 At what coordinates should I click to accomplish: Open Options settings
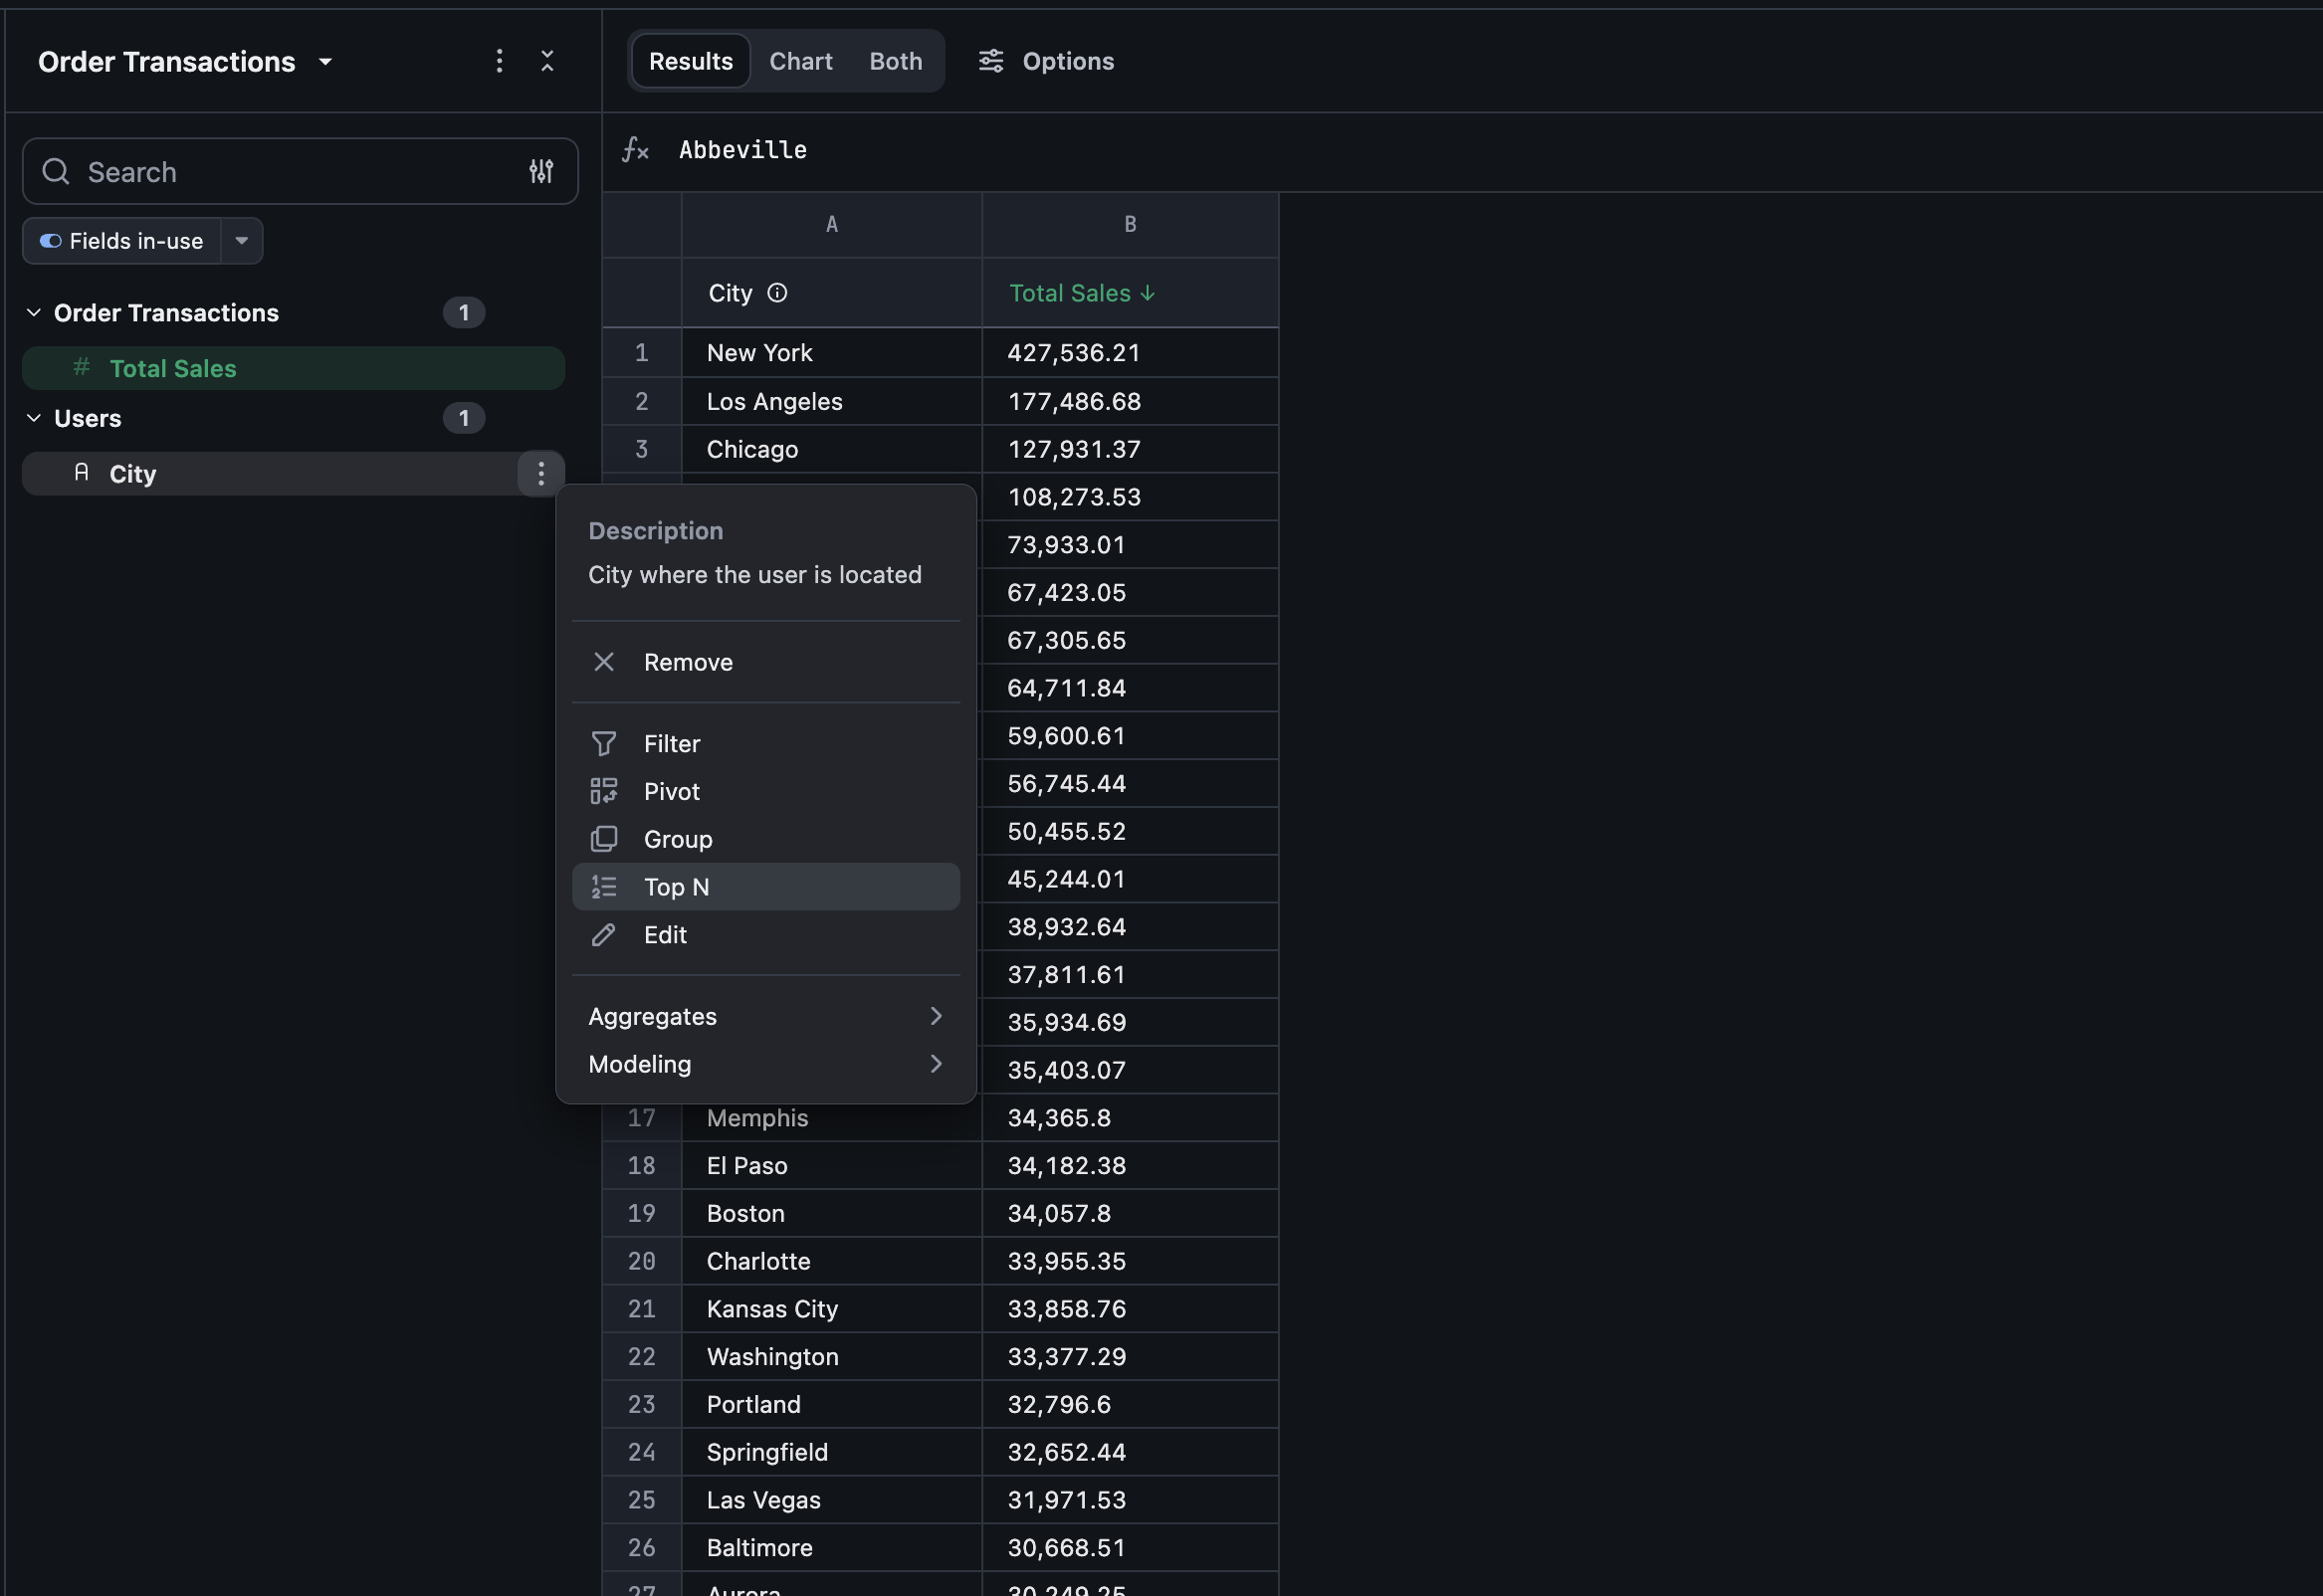1045,61
